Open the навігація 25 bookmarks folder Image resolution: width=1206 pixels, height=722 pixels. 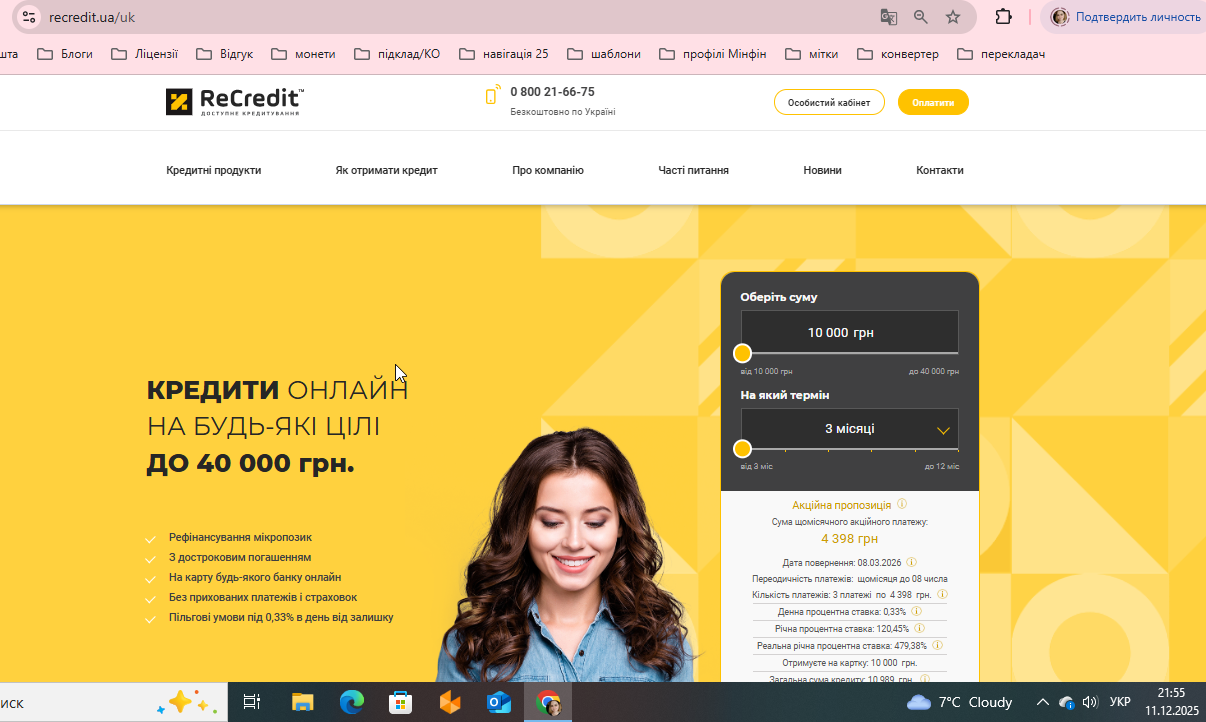pyautogui.click(x=503, y=54)
